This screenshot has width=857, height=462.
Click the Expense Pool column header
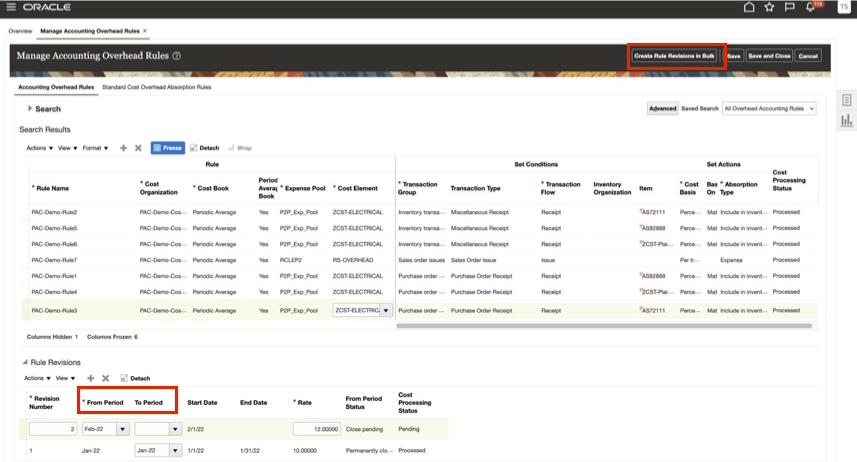(305, 188)
